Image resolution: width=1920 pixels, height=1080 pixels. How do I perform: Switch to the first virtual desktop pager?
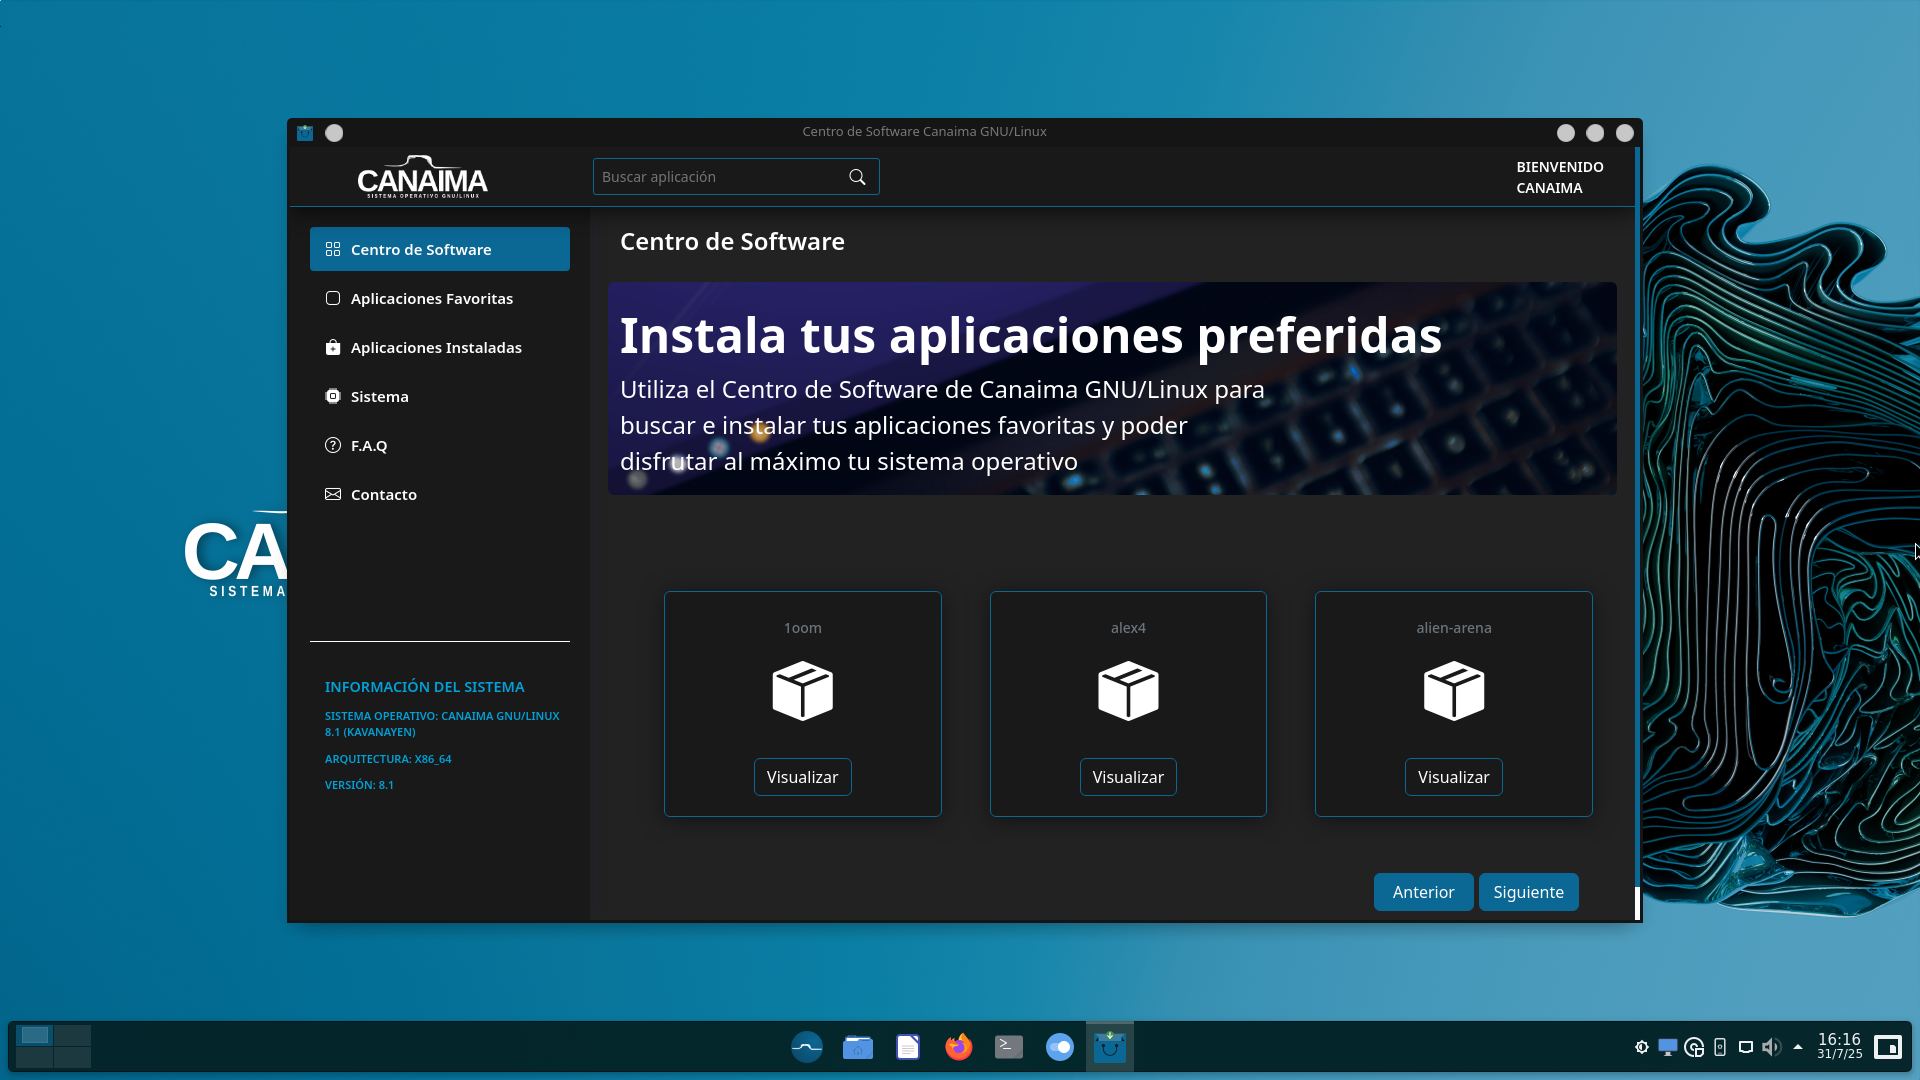[x=35, y=1035]
